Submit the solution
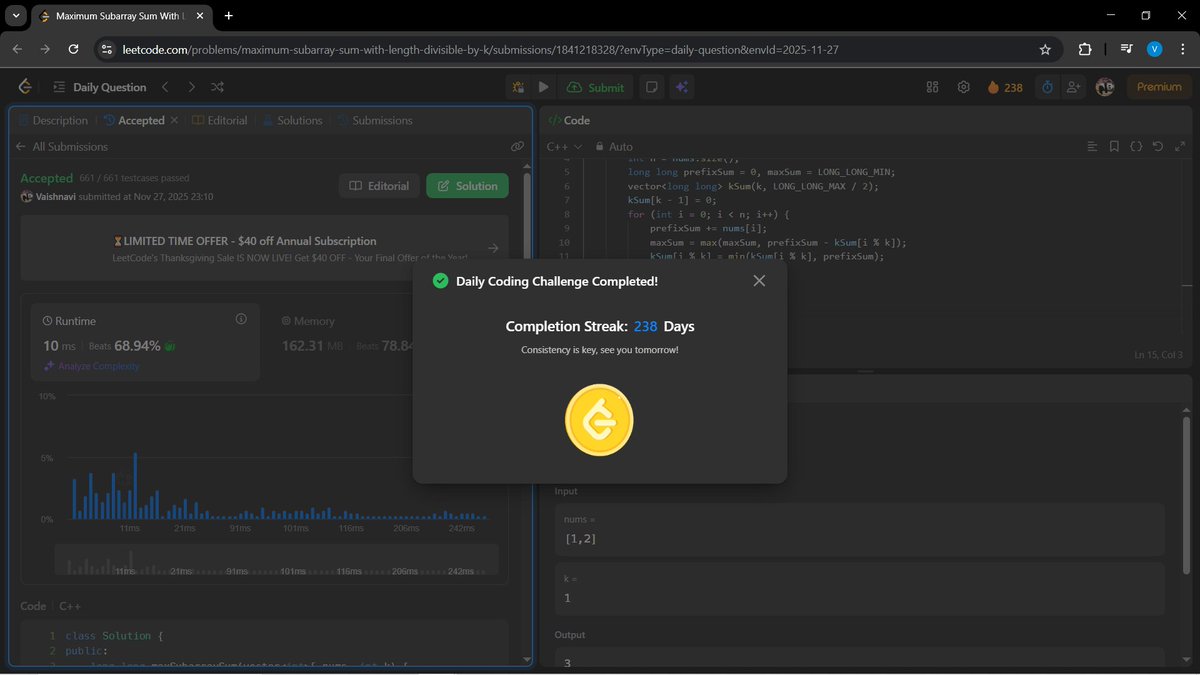1200x675 pixels. click(596, 87)
